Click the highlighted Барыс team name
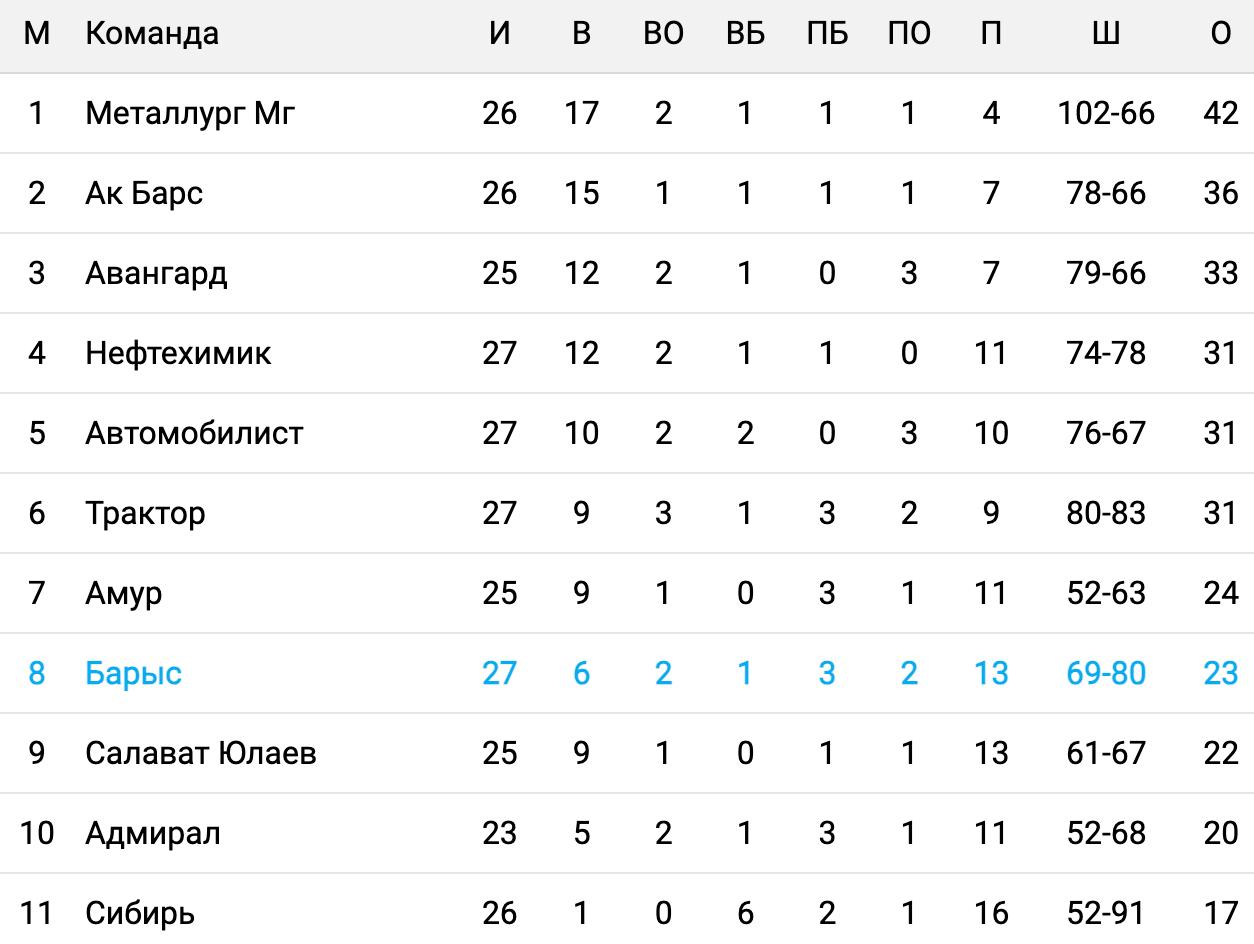 (133, 673)
